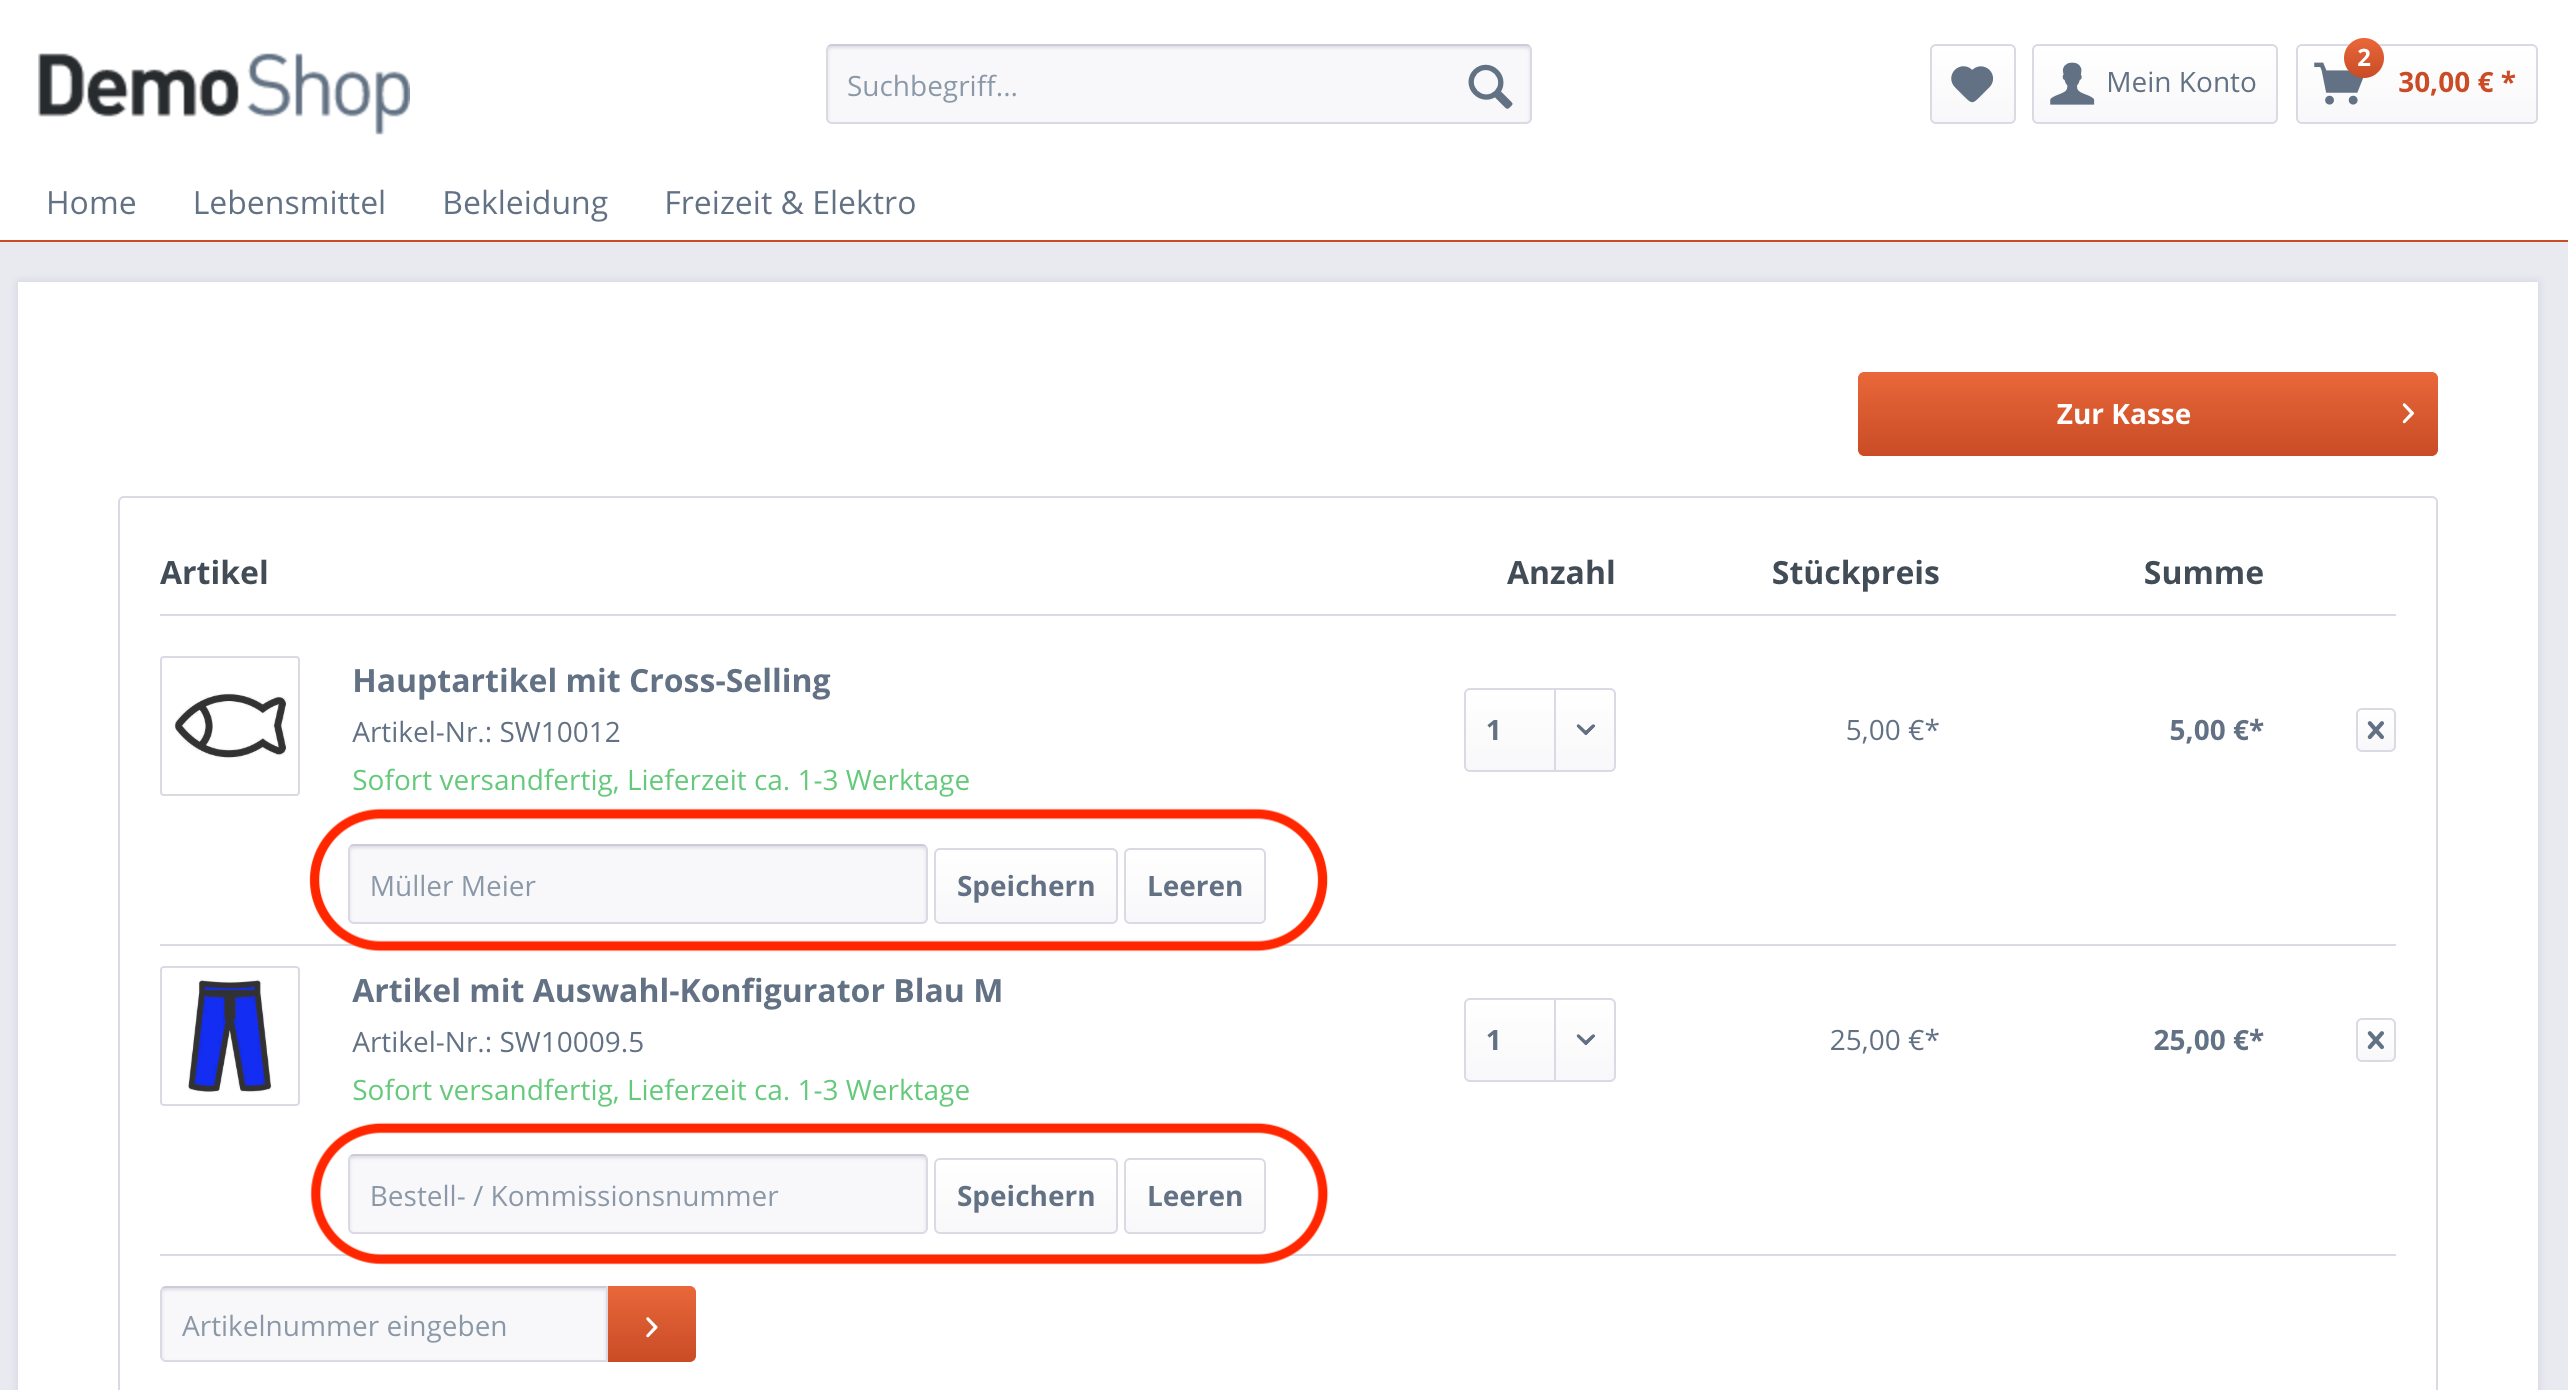Image resolution: width=2568 pixels, height=1390 pixels.
Task: Click the article number SW10009.5 text
Action: pos(571,1042)
